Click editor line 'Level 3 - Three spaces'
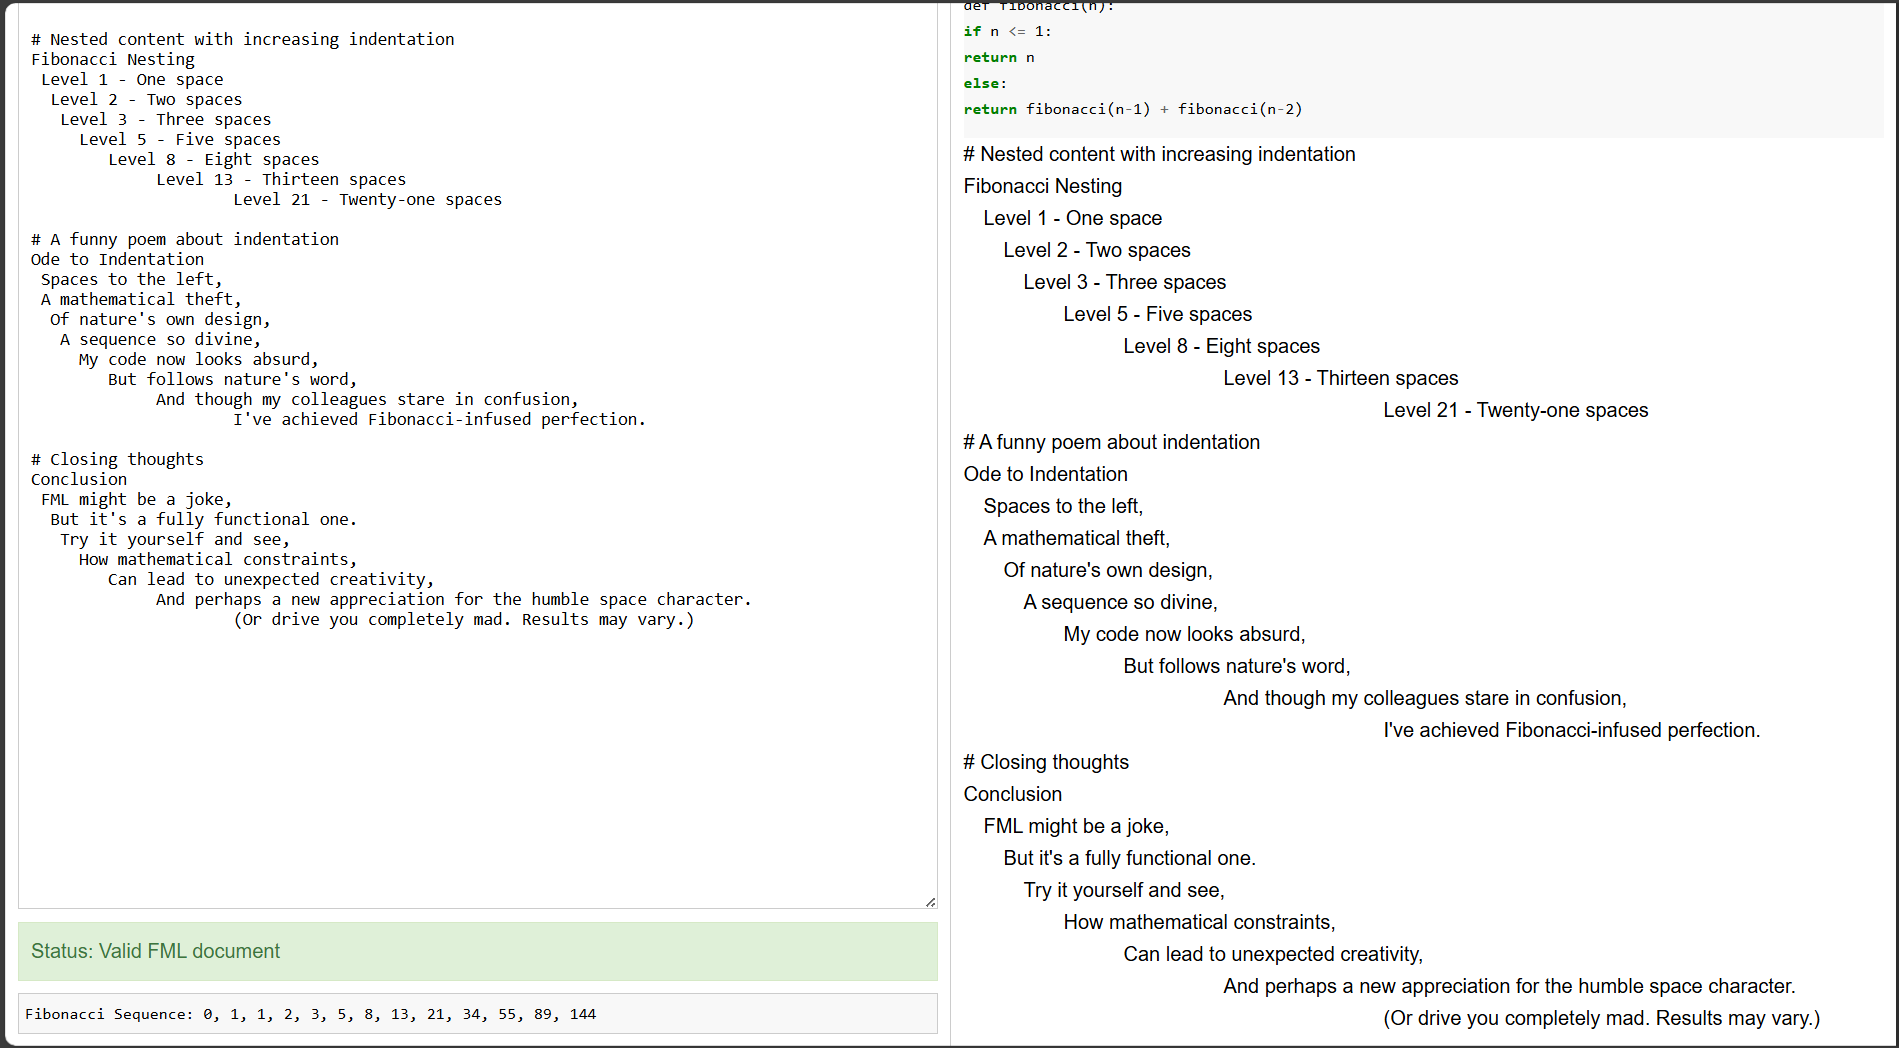The image size is (1899, 1048). (x=166, y=120)
